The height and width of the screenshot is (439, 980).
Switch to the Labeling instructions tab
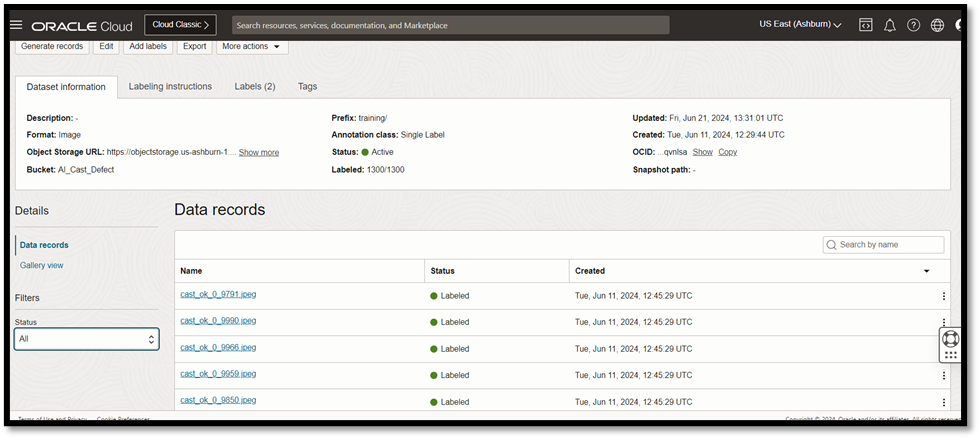(x=170, y=87)
